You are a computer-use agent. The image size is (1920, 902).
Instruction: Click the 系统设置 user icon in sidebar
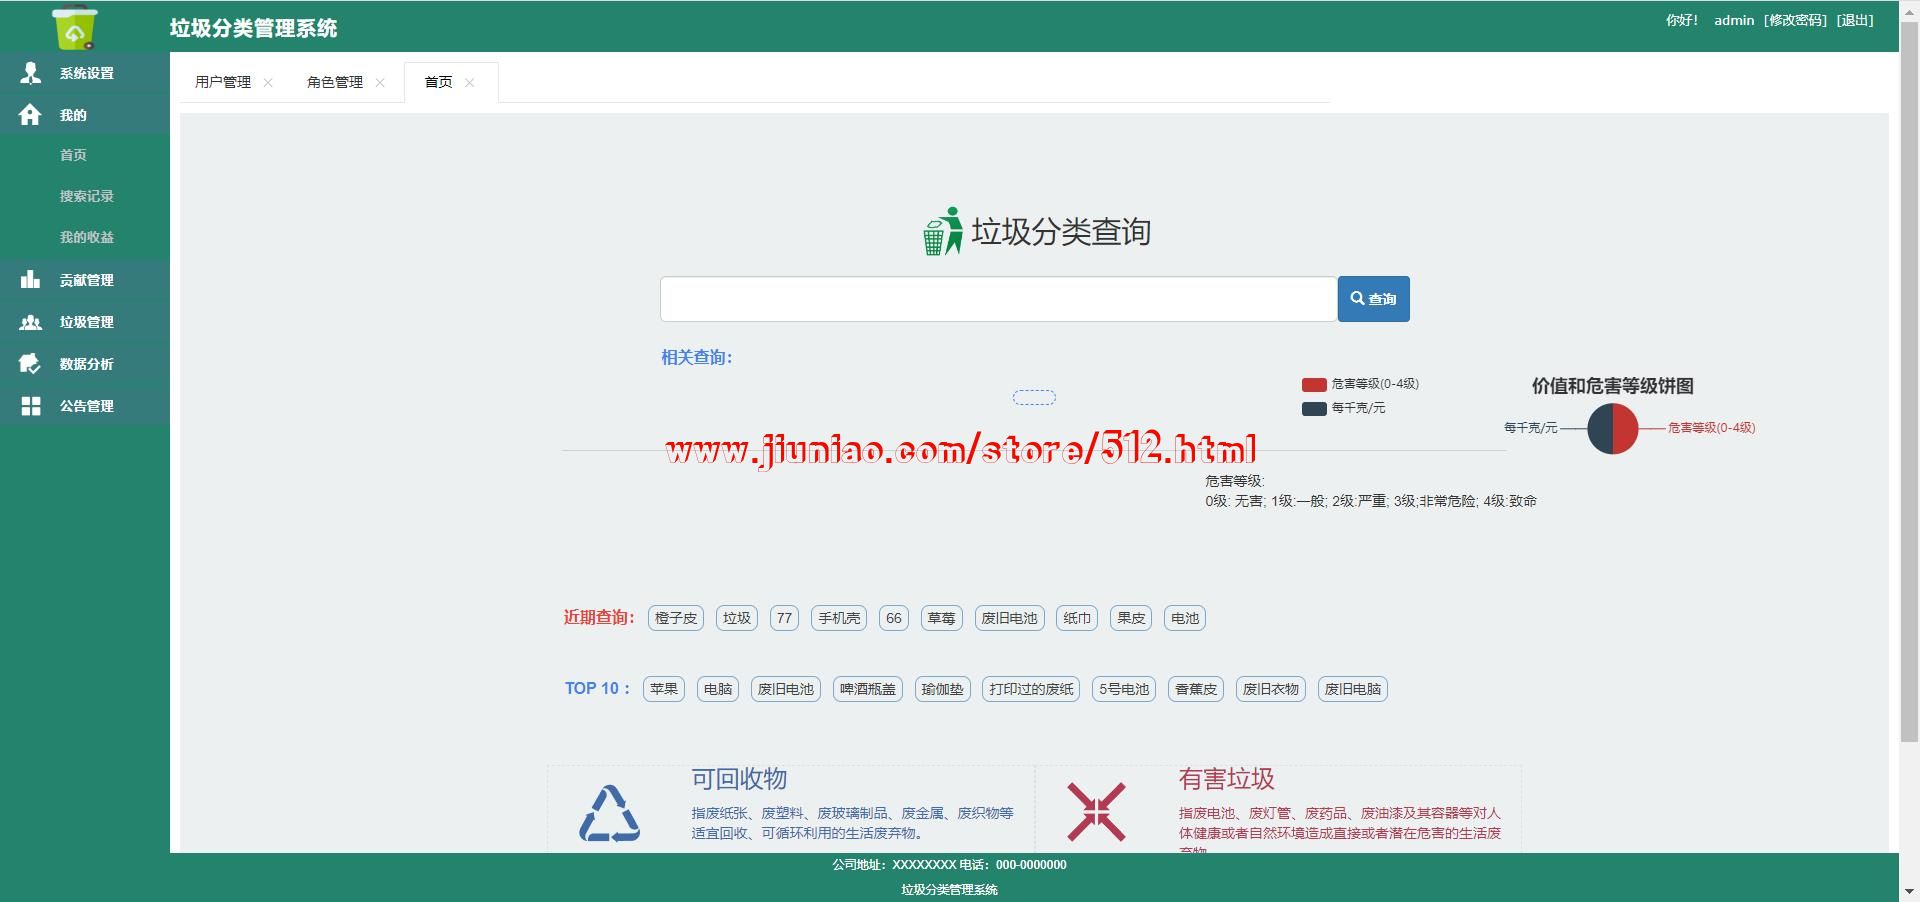[x=30, y=73]
